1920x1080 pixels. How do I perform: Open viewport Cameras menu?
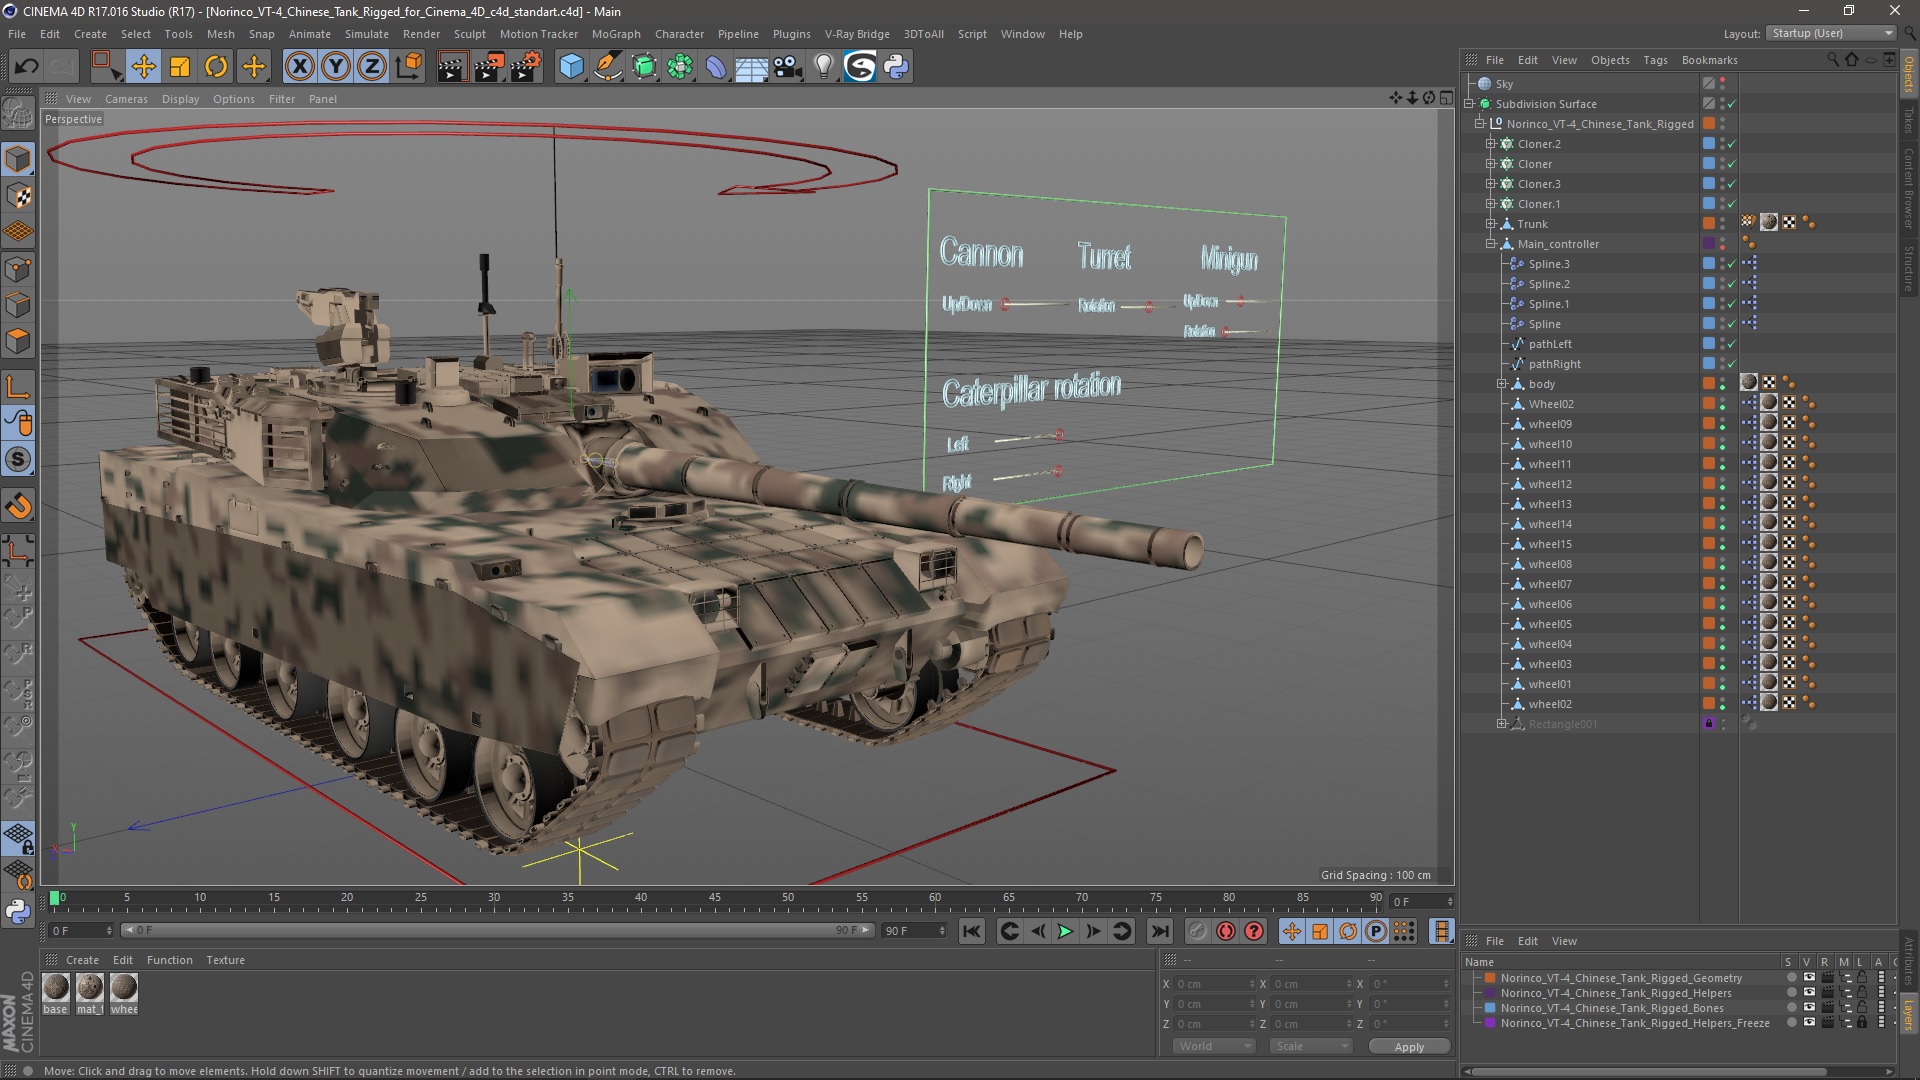[126, 99]
